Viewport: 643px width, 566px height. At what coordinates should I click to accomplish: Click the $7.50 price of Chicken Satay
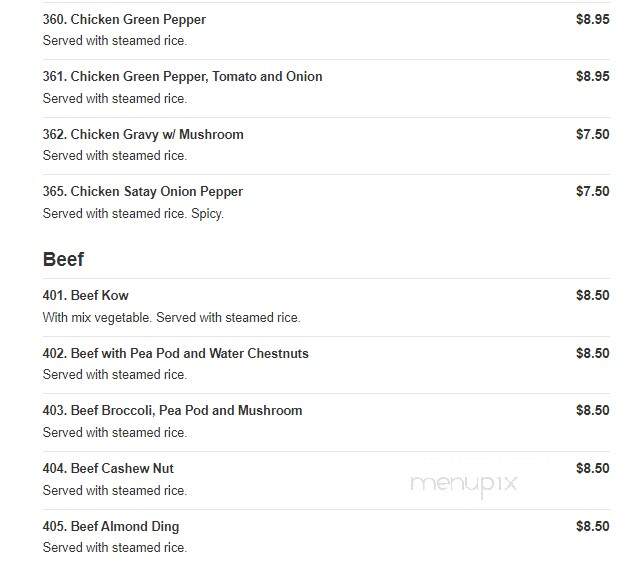click(x=593, y=191)
